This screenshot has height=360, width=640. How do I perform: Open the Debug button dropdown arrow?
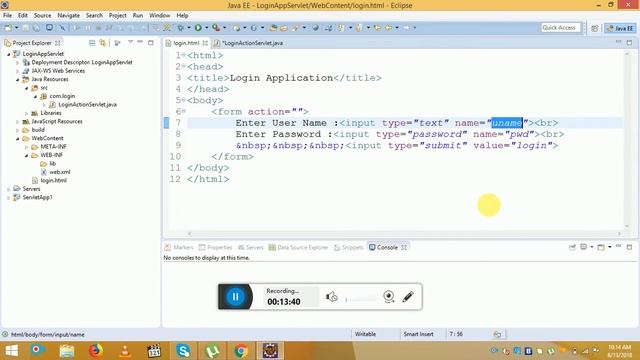tap(189, 28)
